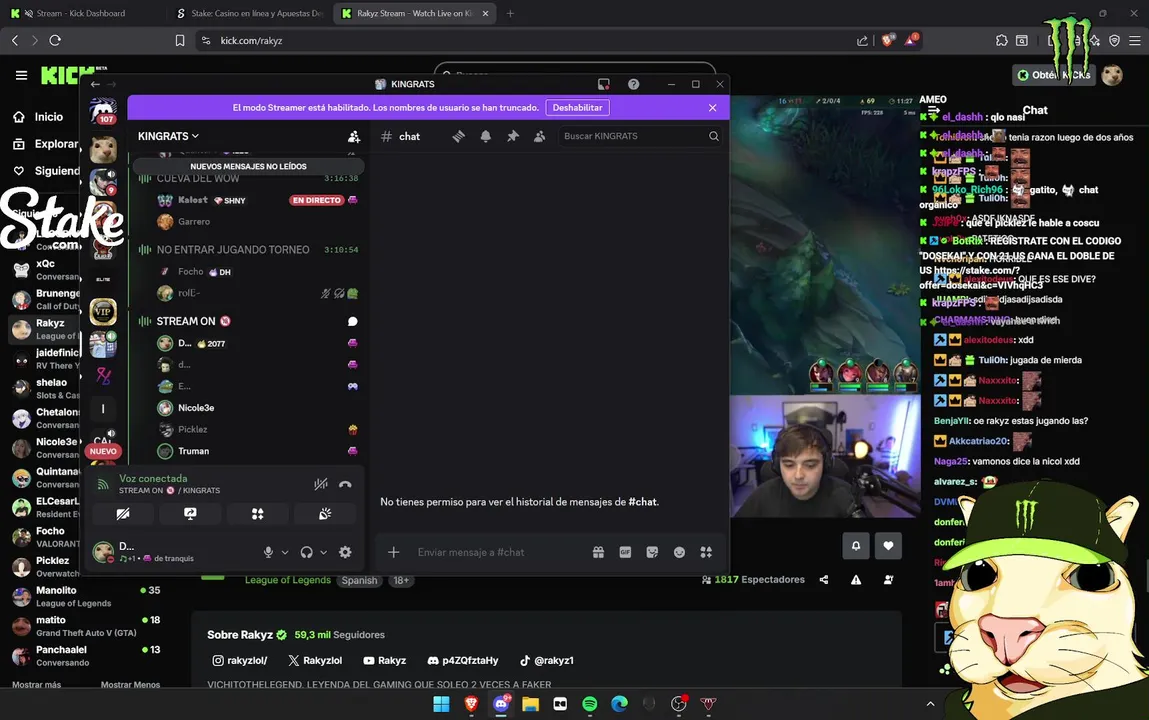Toggle stream notification bell on Kick

pyautogui.click(x=856, y=546)
